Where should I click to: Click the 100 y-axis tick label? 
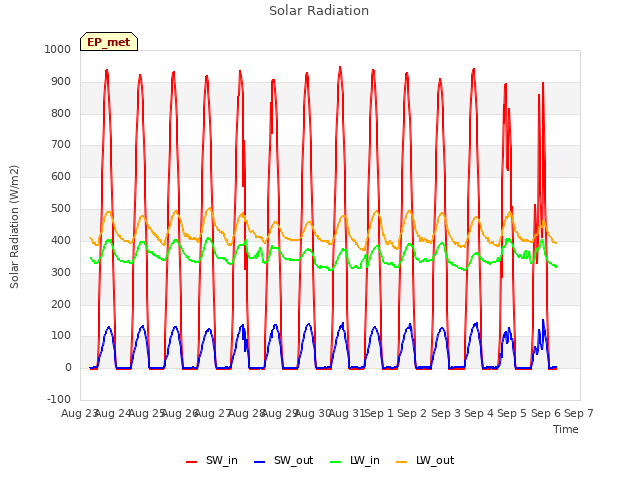pyautogui.click(x=61, y=336)
